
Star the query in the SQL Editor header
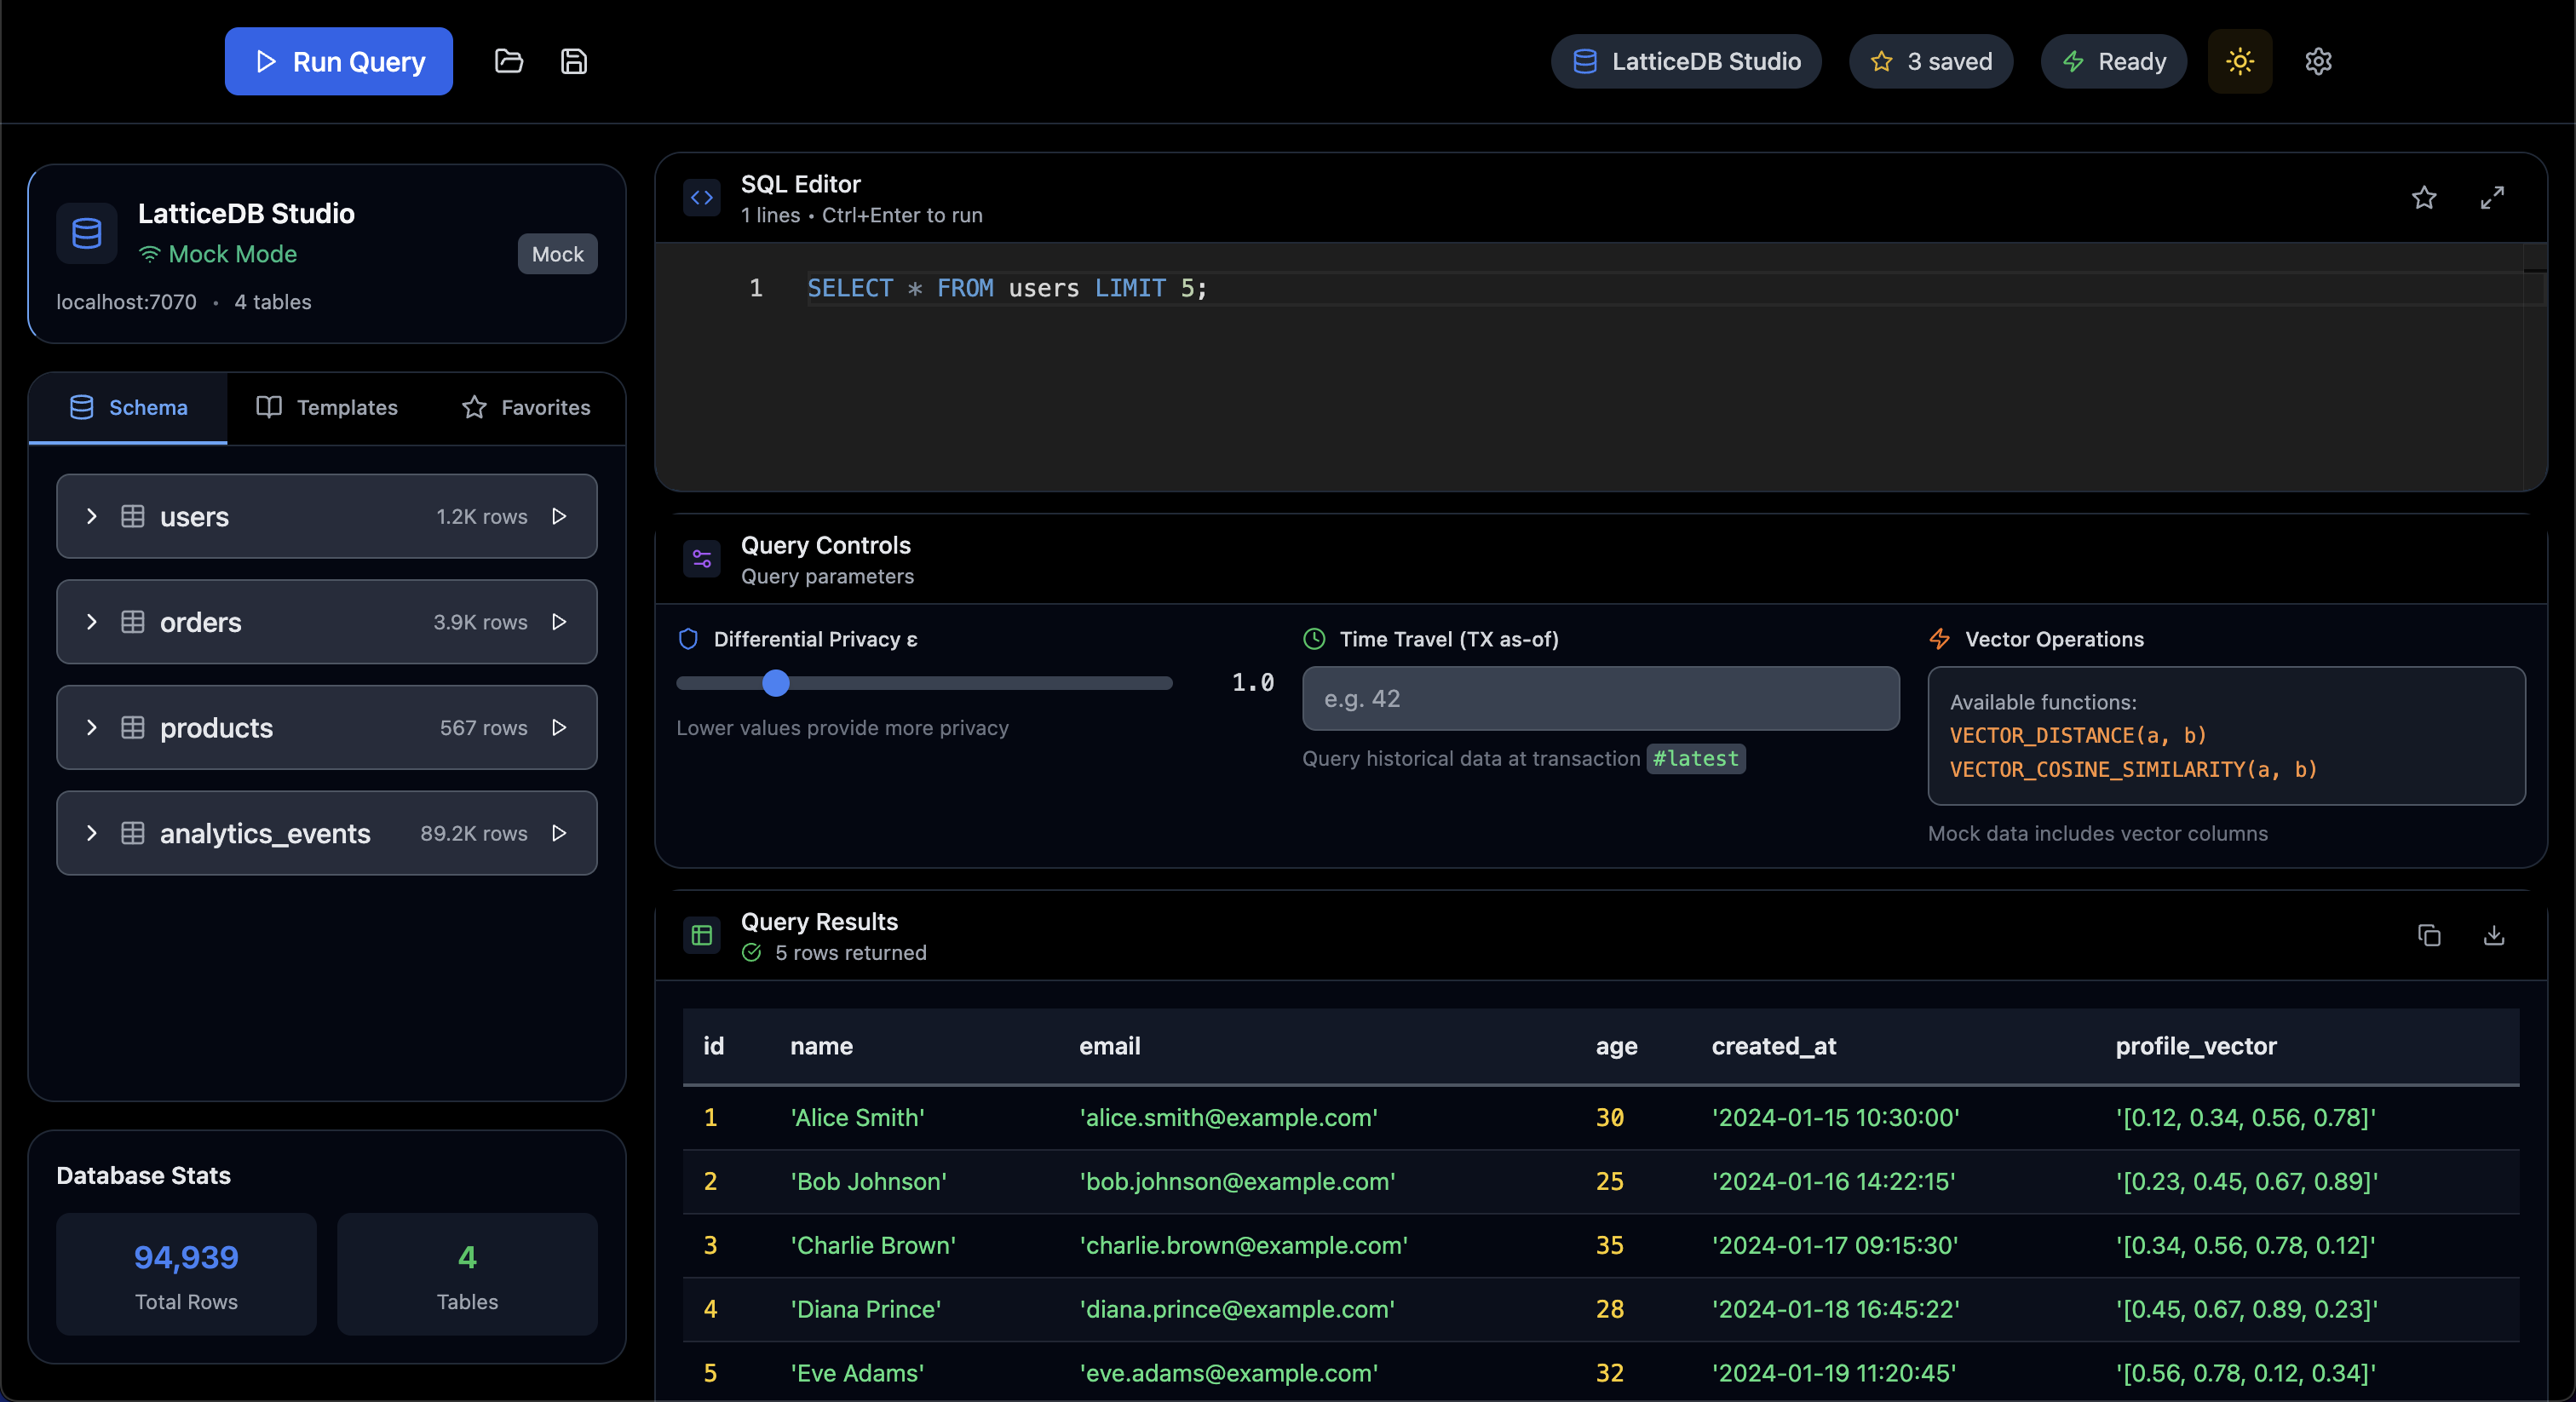2424,198
